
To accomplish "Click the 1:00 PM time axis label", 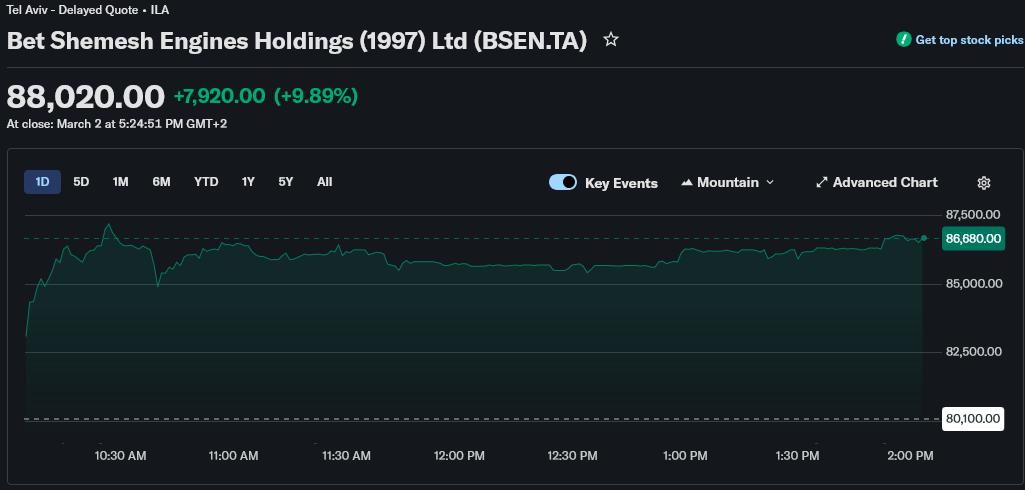I will (685, 455).
